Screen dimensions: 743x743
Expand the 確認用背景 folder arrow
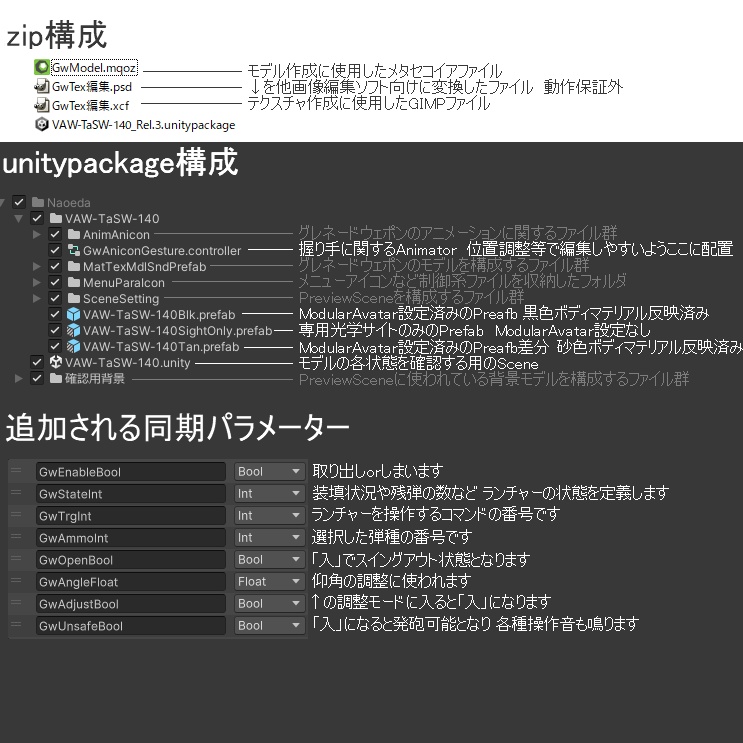point(18,378)
